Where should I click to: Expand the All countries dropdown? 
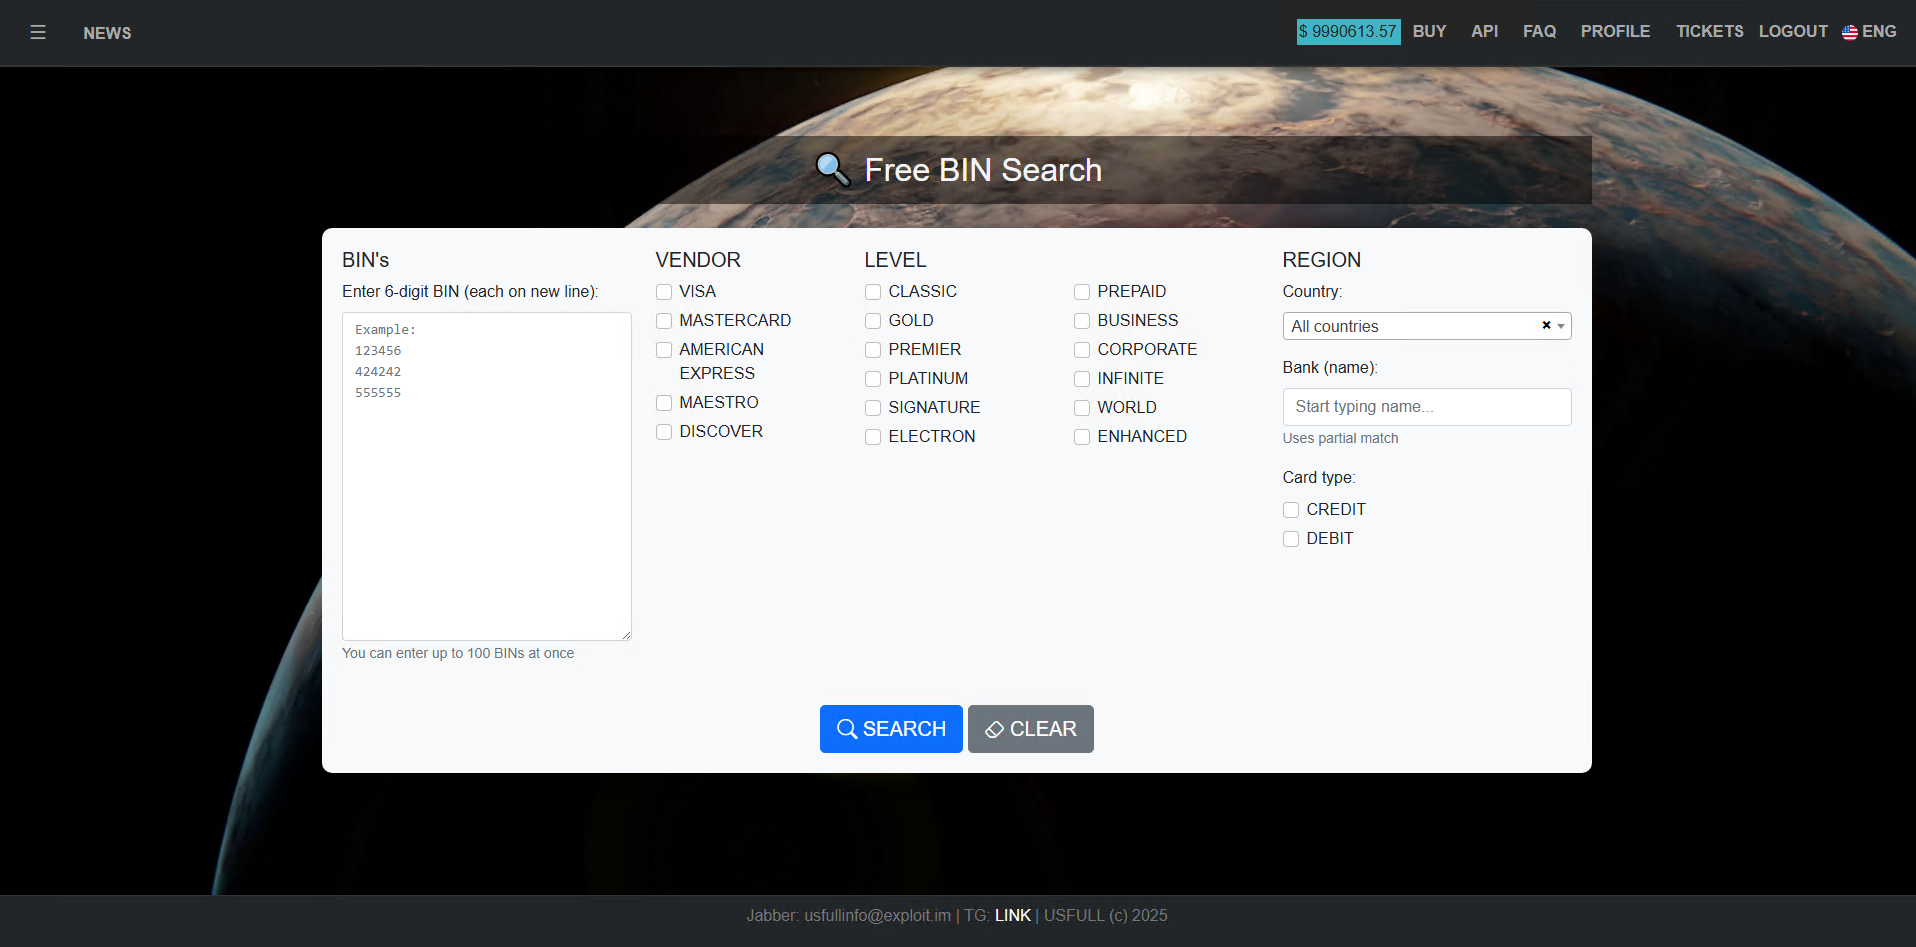[x=1426, y=326]
